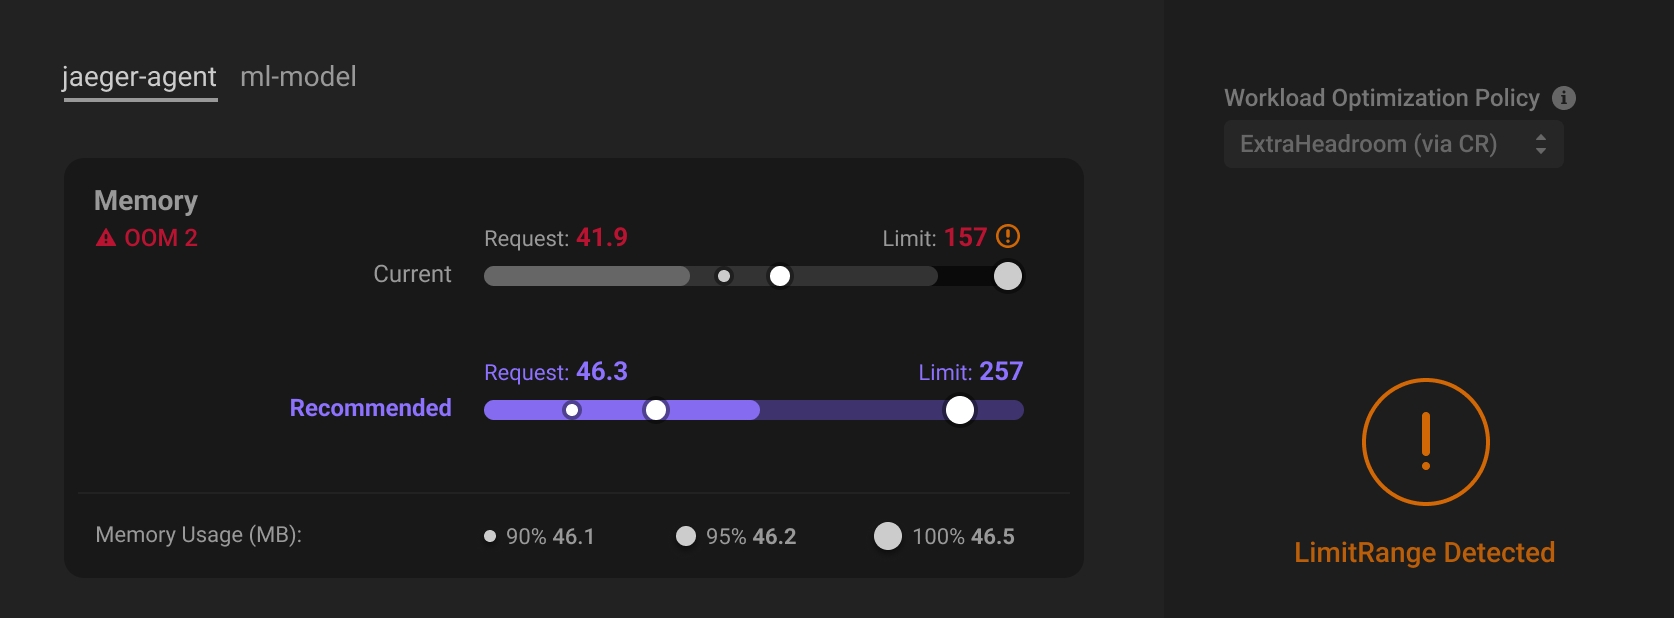Click the LimitRange Detected text
Image resolution: width=1674 pixels, height=618 pixels.
[x=1424, y=553]
